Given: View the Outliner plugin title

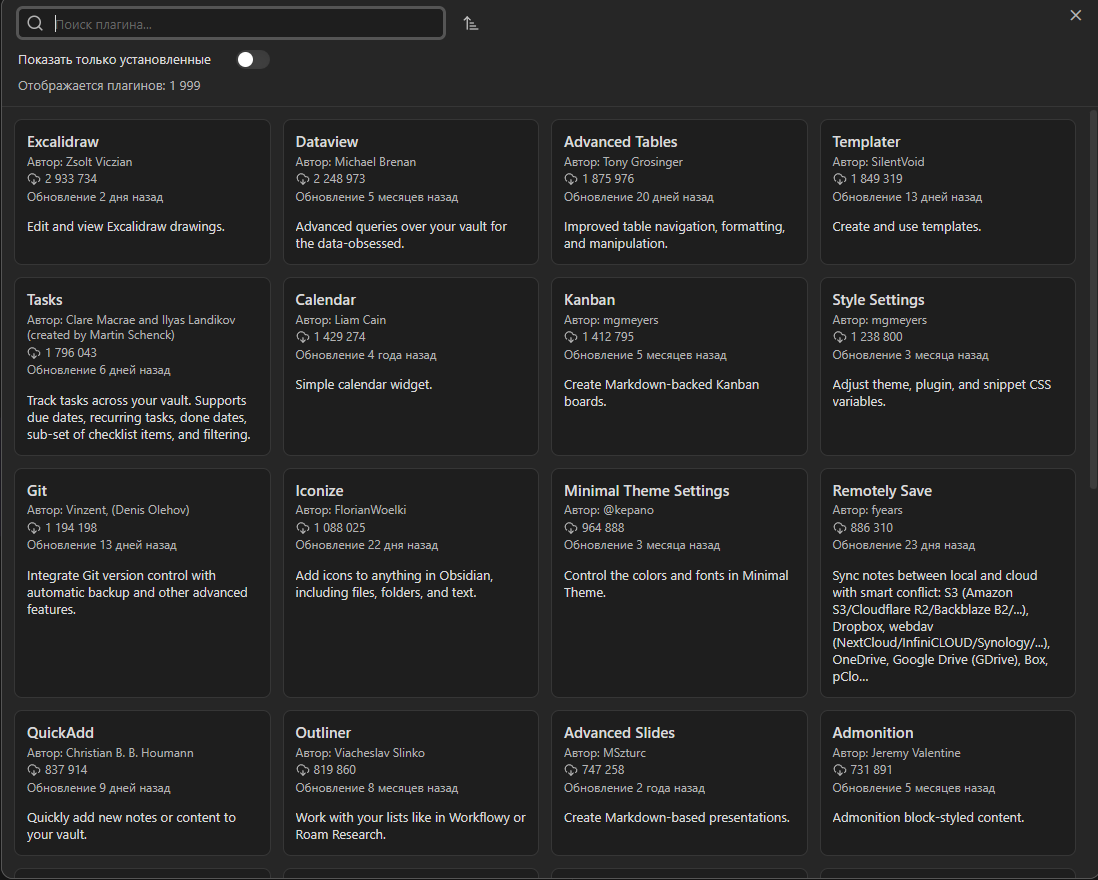Looking at the screenshot, I should coord(323,733).
